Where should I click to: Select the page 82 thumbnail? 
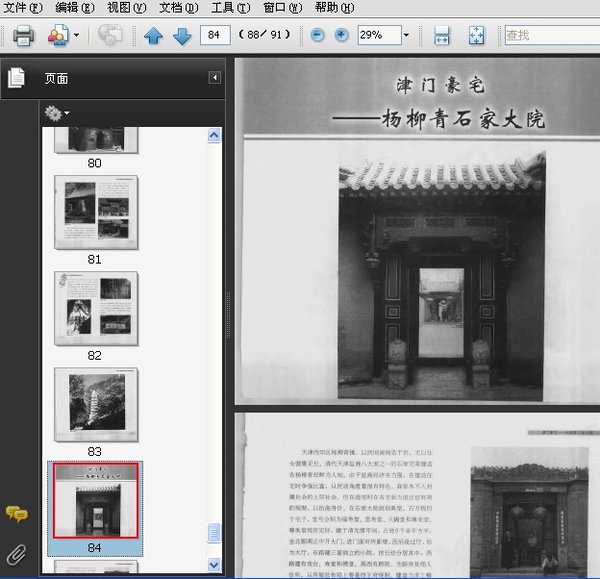pyautogui.click(x=96, y=308)
